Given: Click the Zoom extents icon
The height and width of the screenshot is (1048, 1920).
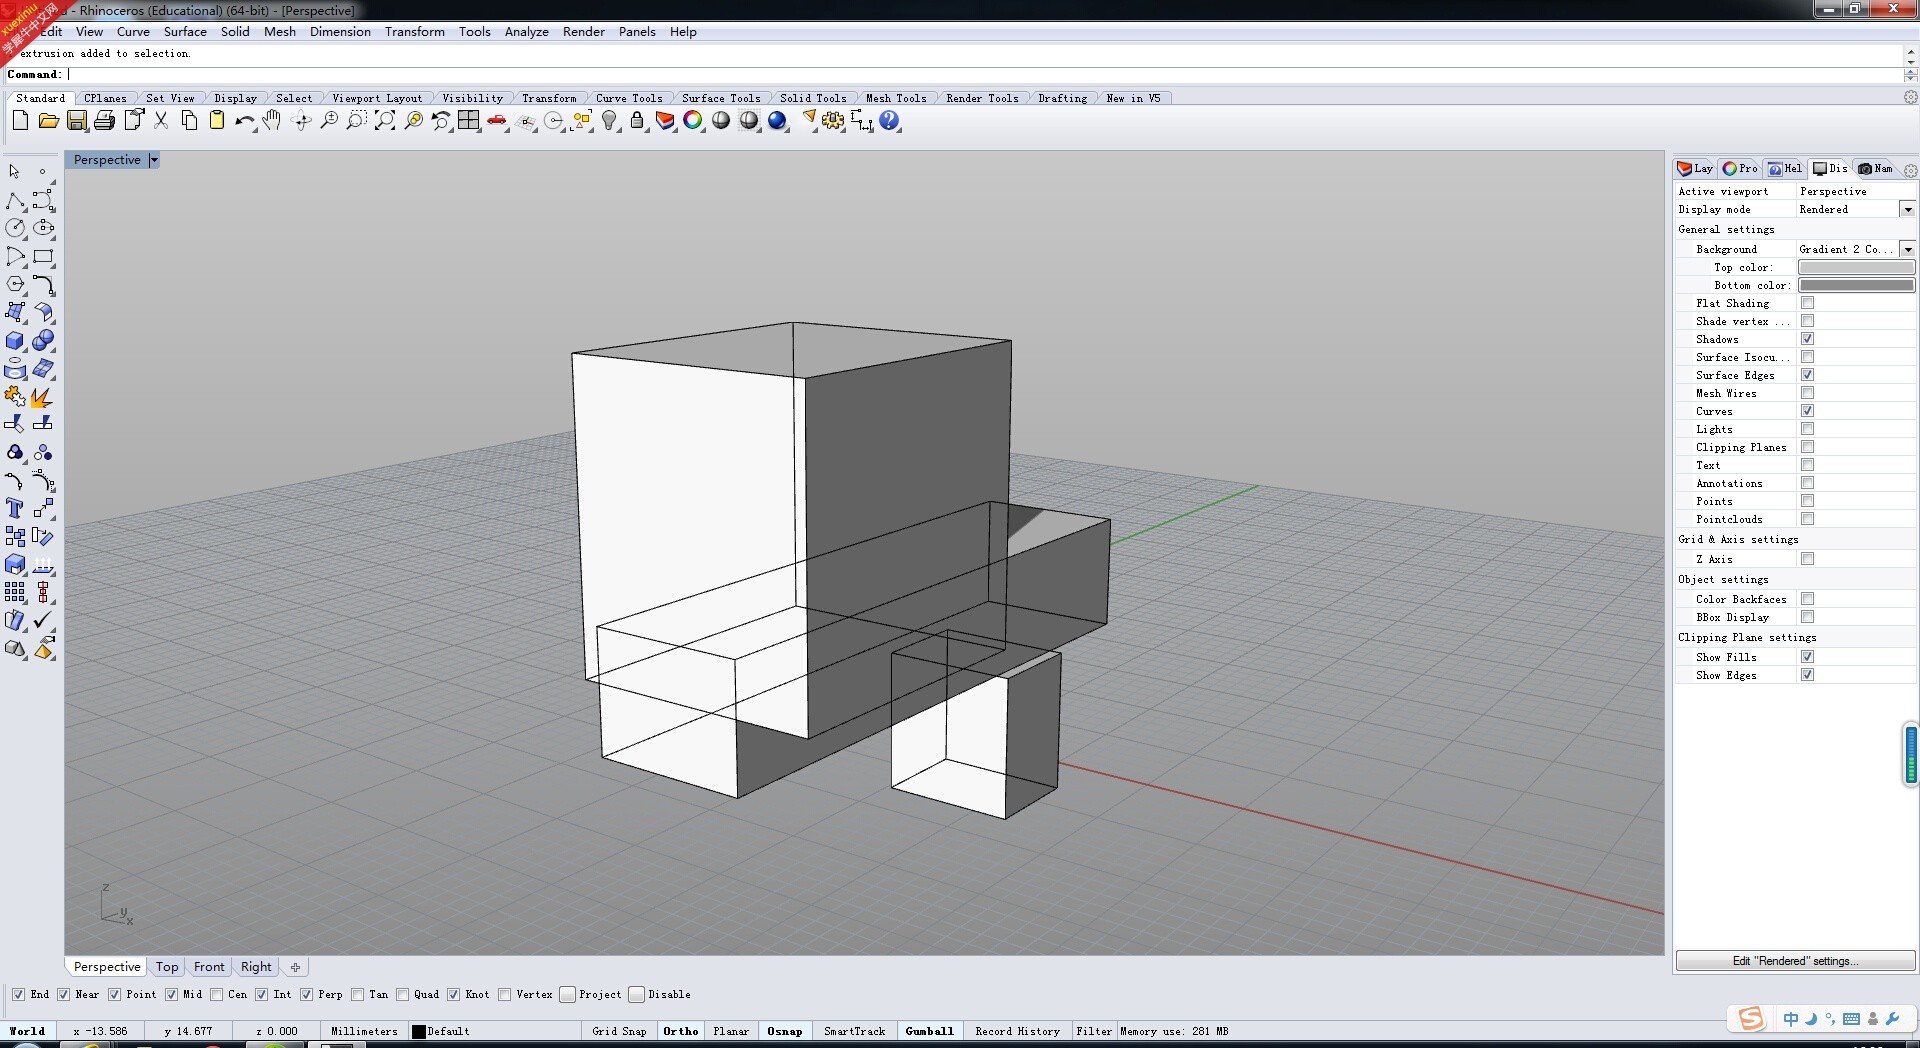Looking at the screenshot, I should click(384, 121).
